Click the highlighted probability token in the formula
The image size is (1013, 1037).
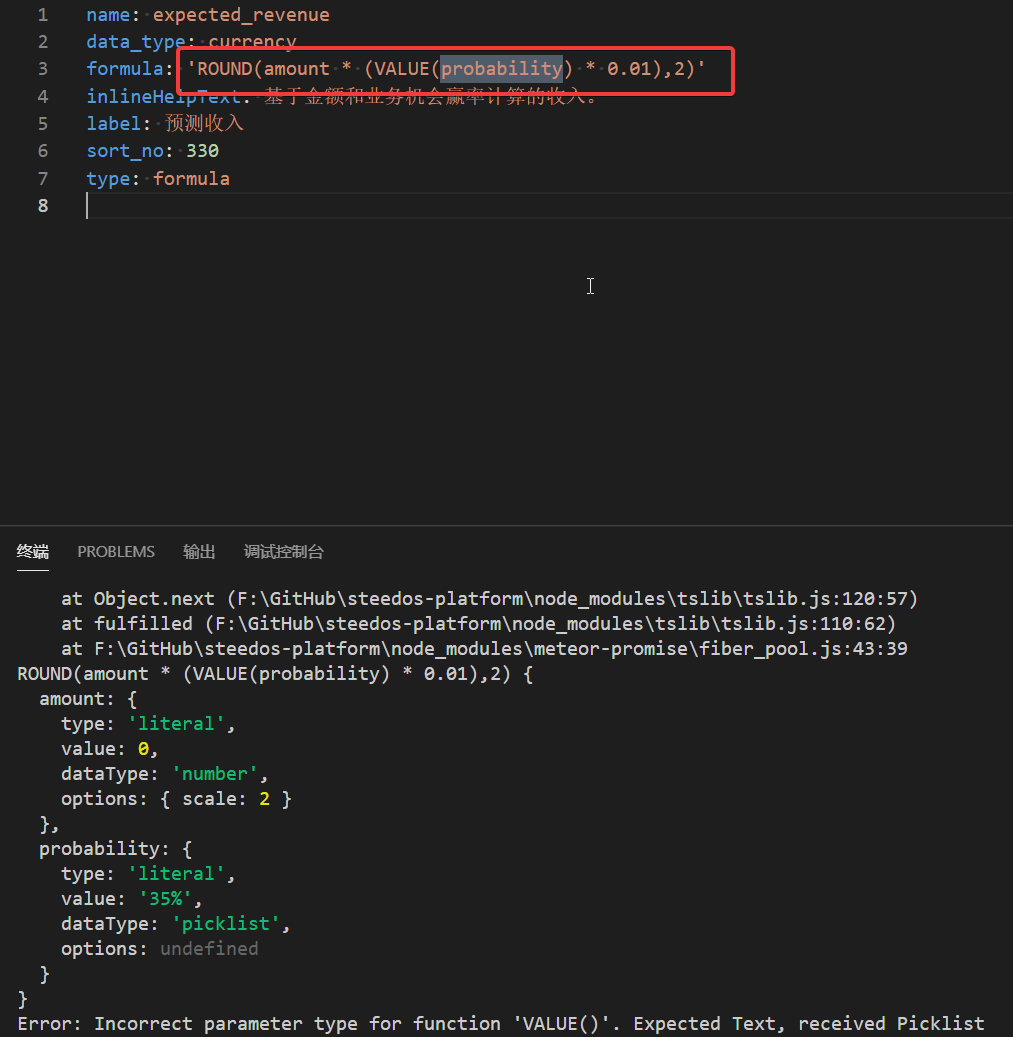point(500,68)
